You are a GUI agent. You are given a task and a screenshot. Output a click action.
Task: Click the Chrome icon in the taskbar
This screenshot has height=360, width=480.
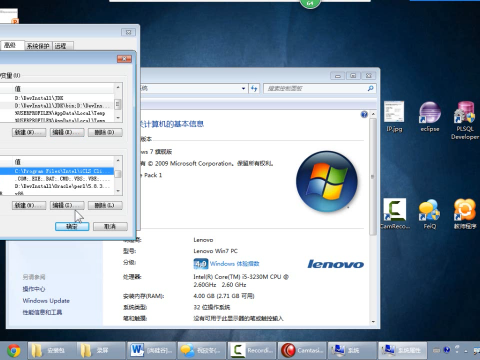[14, 350]
